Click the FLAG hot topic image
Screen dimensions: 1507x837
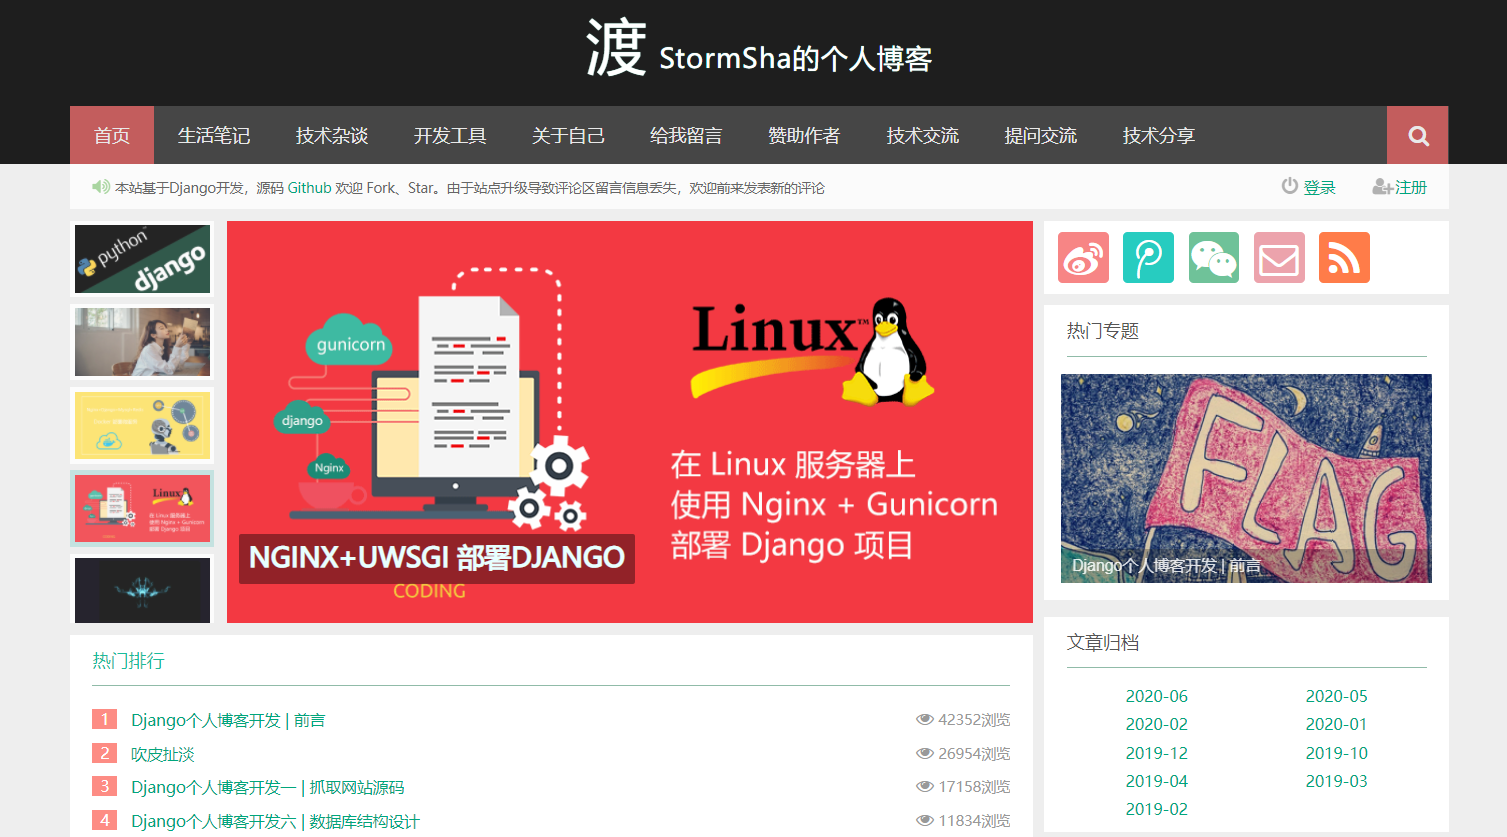[1245, 477]
